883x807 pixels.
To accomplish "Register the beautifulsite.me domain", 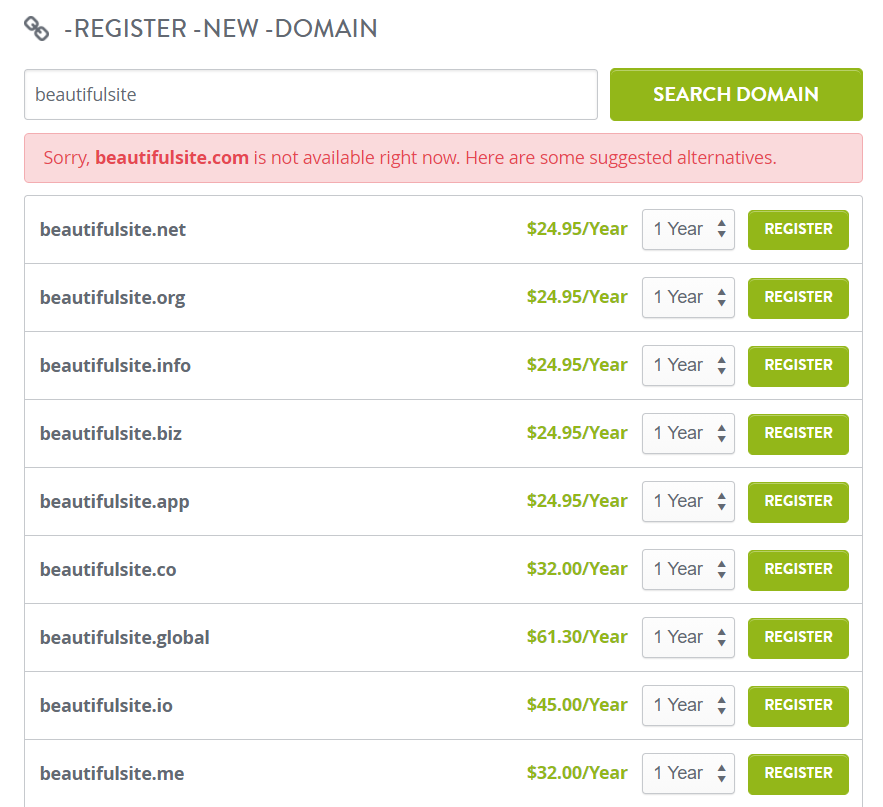I will pos(798,773).
